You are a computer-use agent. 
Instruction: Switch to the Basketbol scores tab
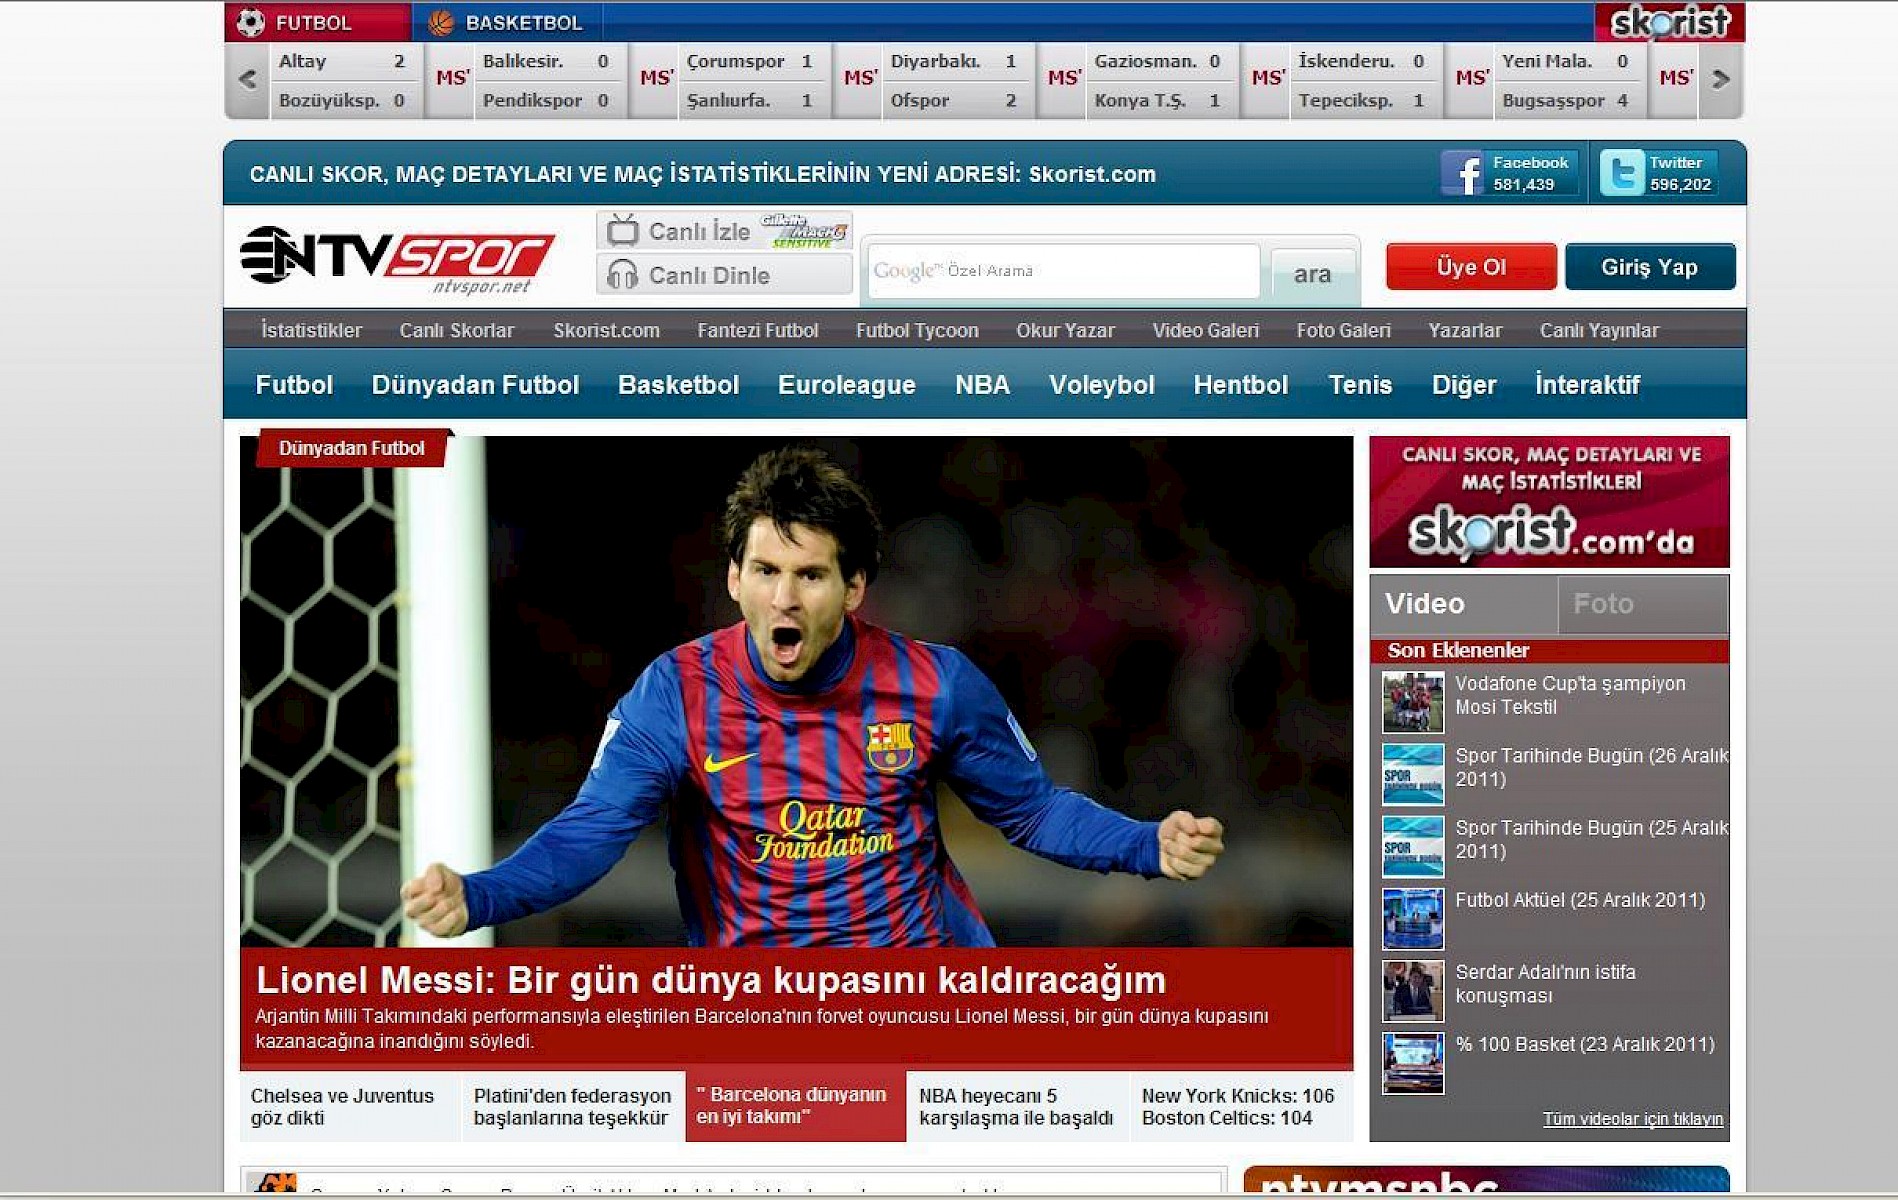[507, 22]
